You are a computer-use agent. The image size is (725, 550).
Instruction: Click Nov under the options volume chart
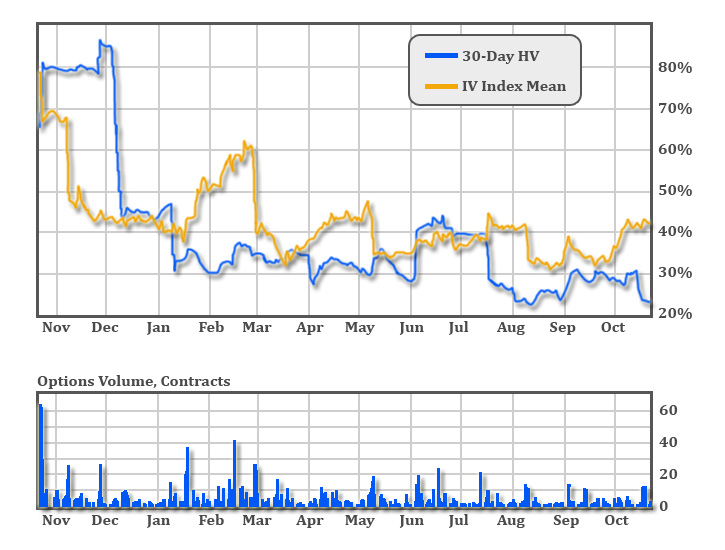pos(56,521)
